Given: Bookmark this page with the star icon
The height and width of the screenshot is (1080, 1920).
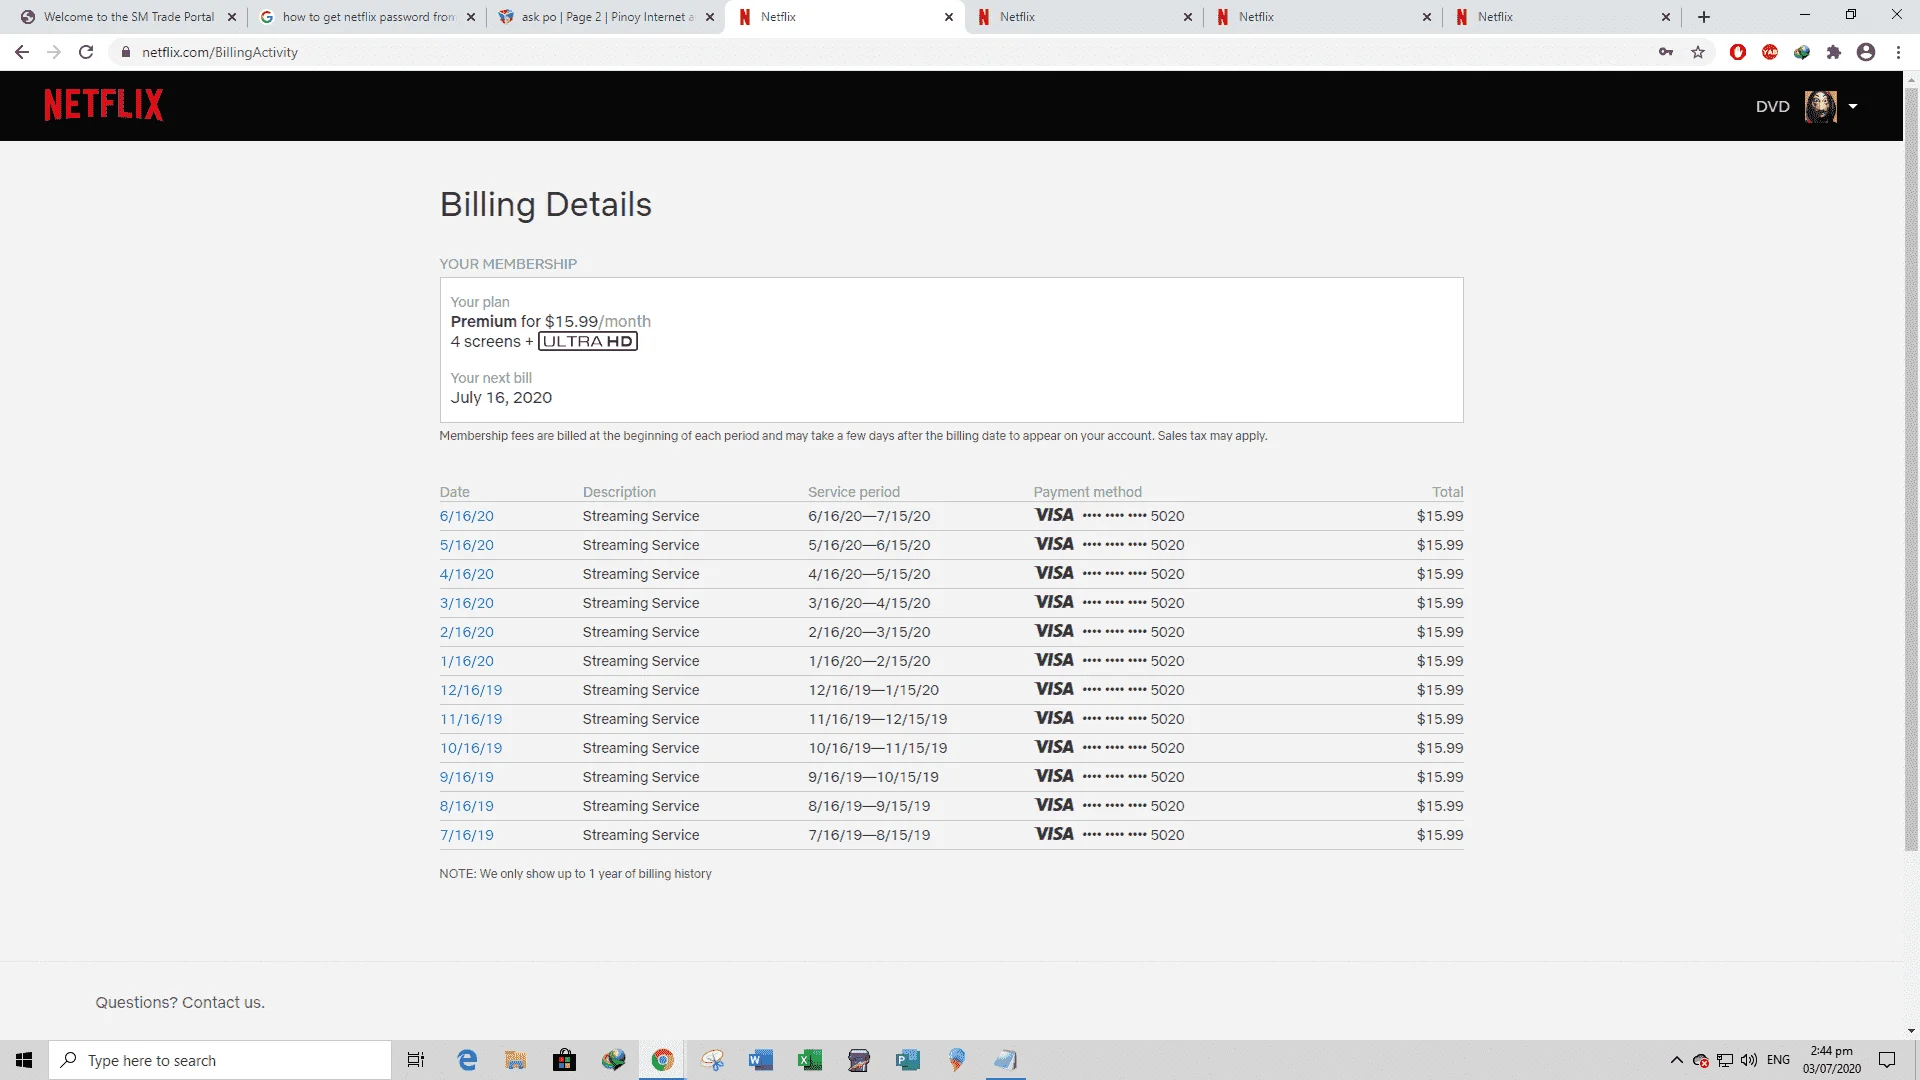Looking at the screenshot, I should point(1698,52).
